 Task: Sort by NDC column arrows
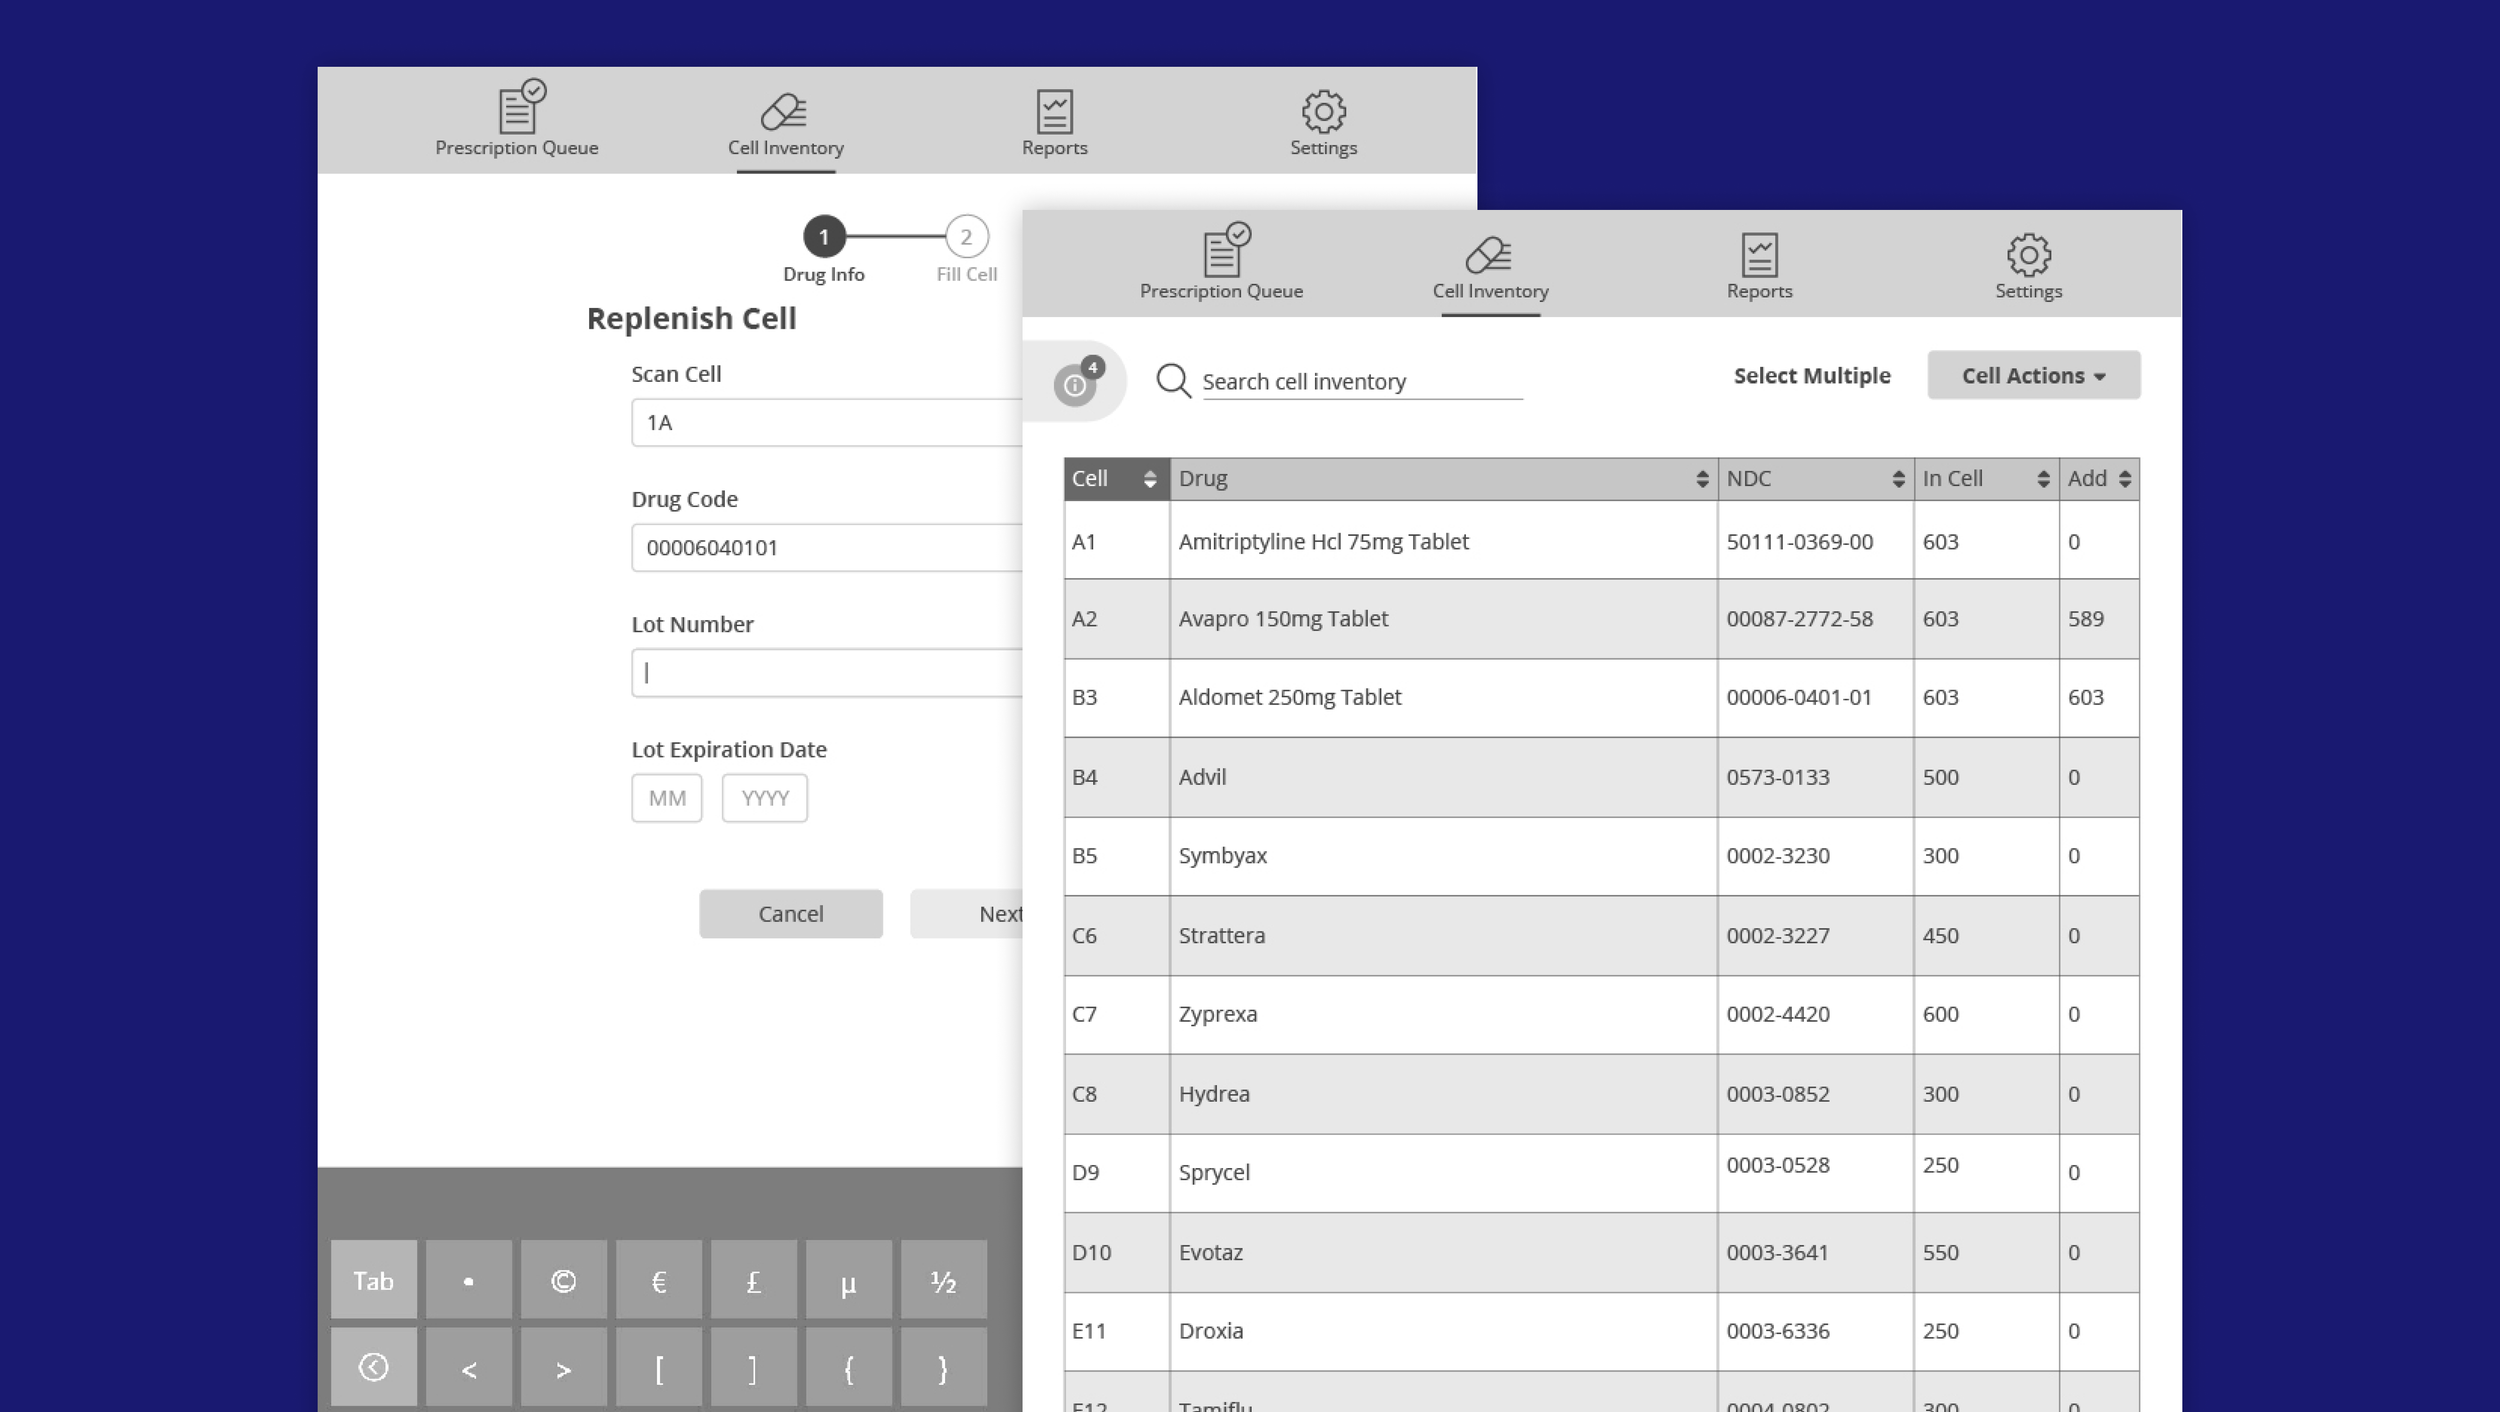tap(1898, 479)
